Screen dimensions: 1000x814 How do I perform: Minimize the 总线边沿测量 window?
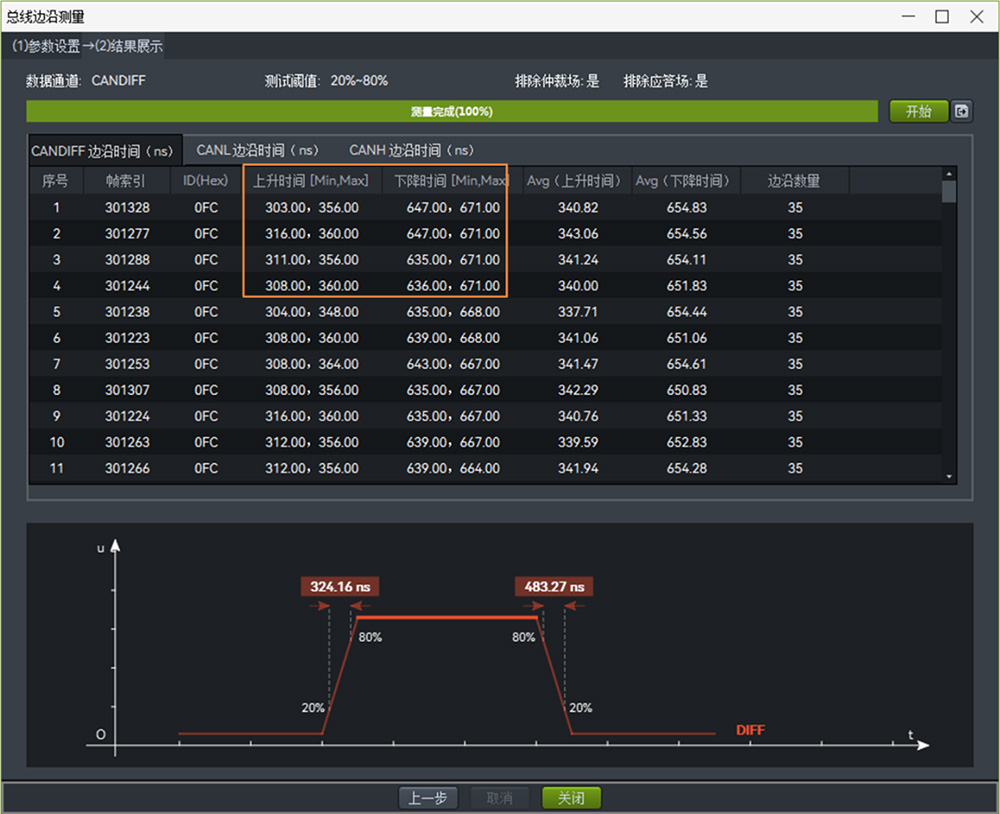point(908,16)
